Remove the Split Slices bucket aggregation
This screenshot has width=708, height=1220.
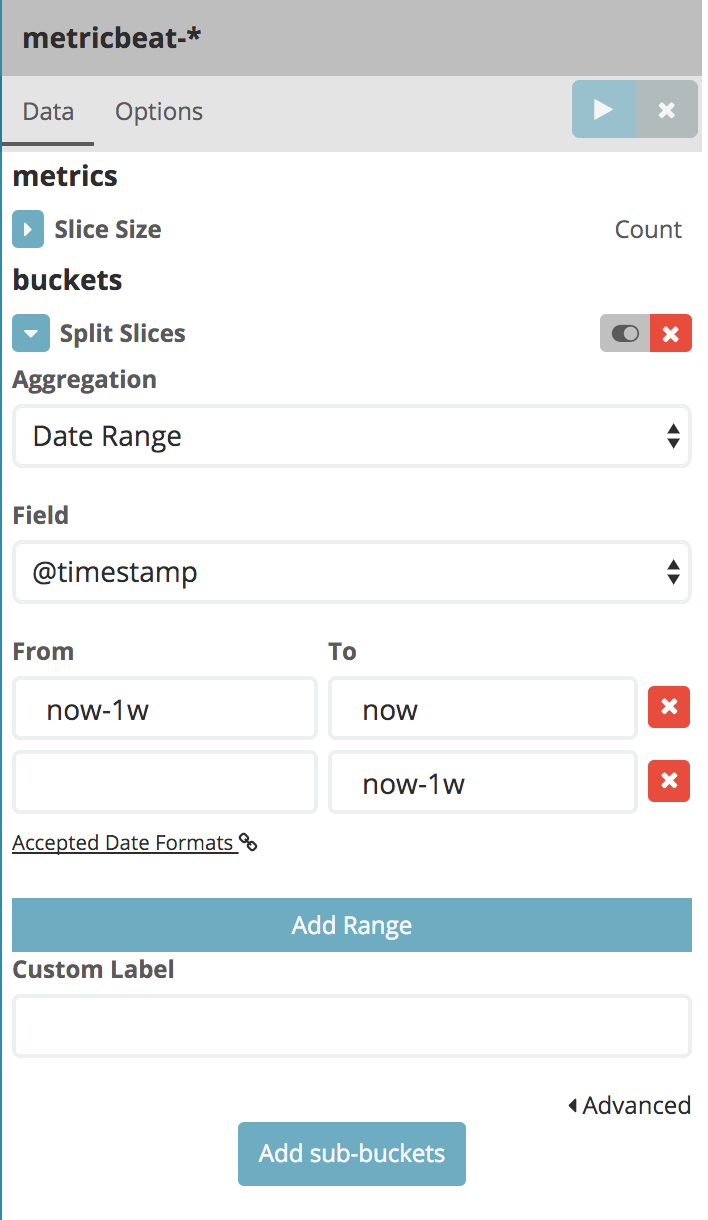(x=671, y=333)
